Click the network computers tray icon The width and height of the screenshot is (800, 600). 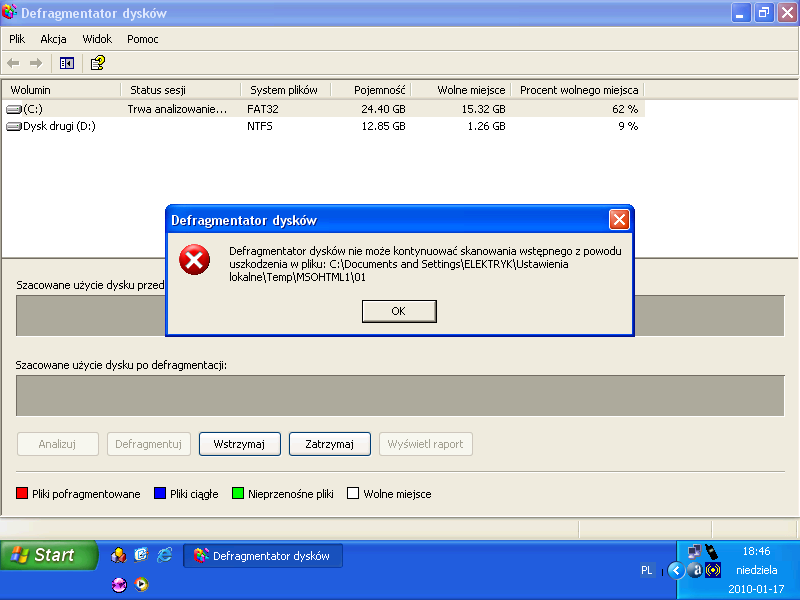coord(694,552)
